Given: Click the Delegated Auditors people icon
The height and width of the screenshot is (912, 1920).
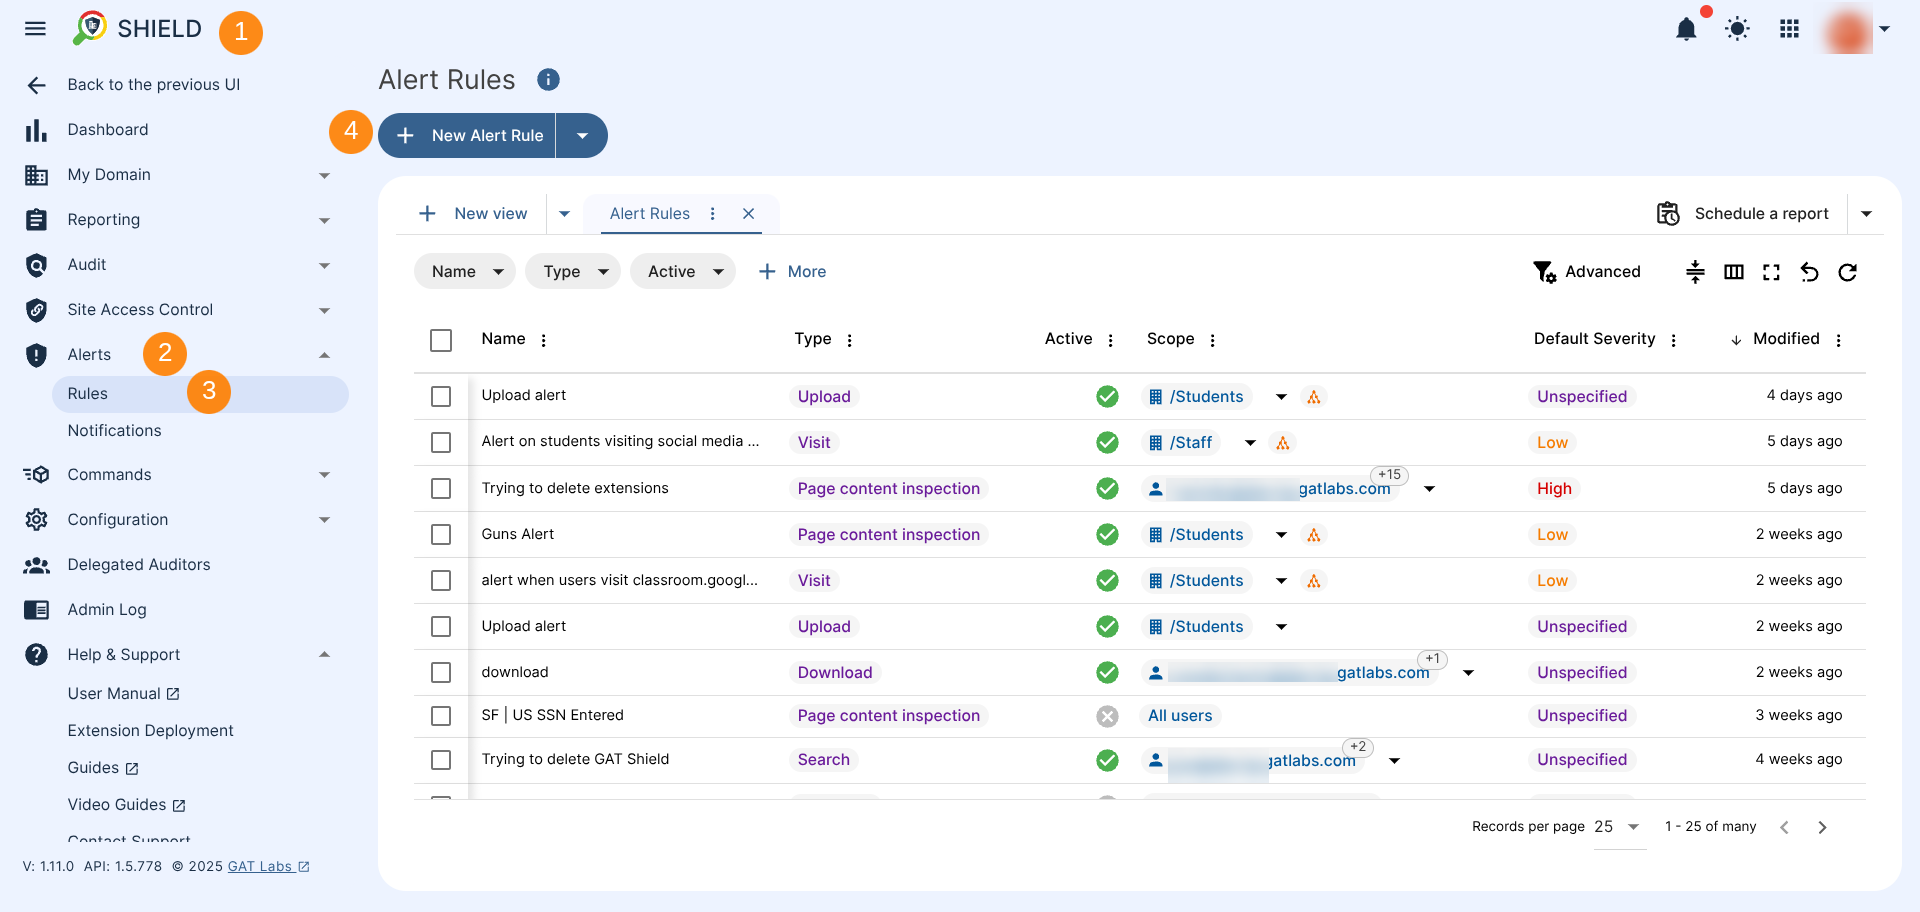Looking at the screenshot, I should tap(36, 565).
